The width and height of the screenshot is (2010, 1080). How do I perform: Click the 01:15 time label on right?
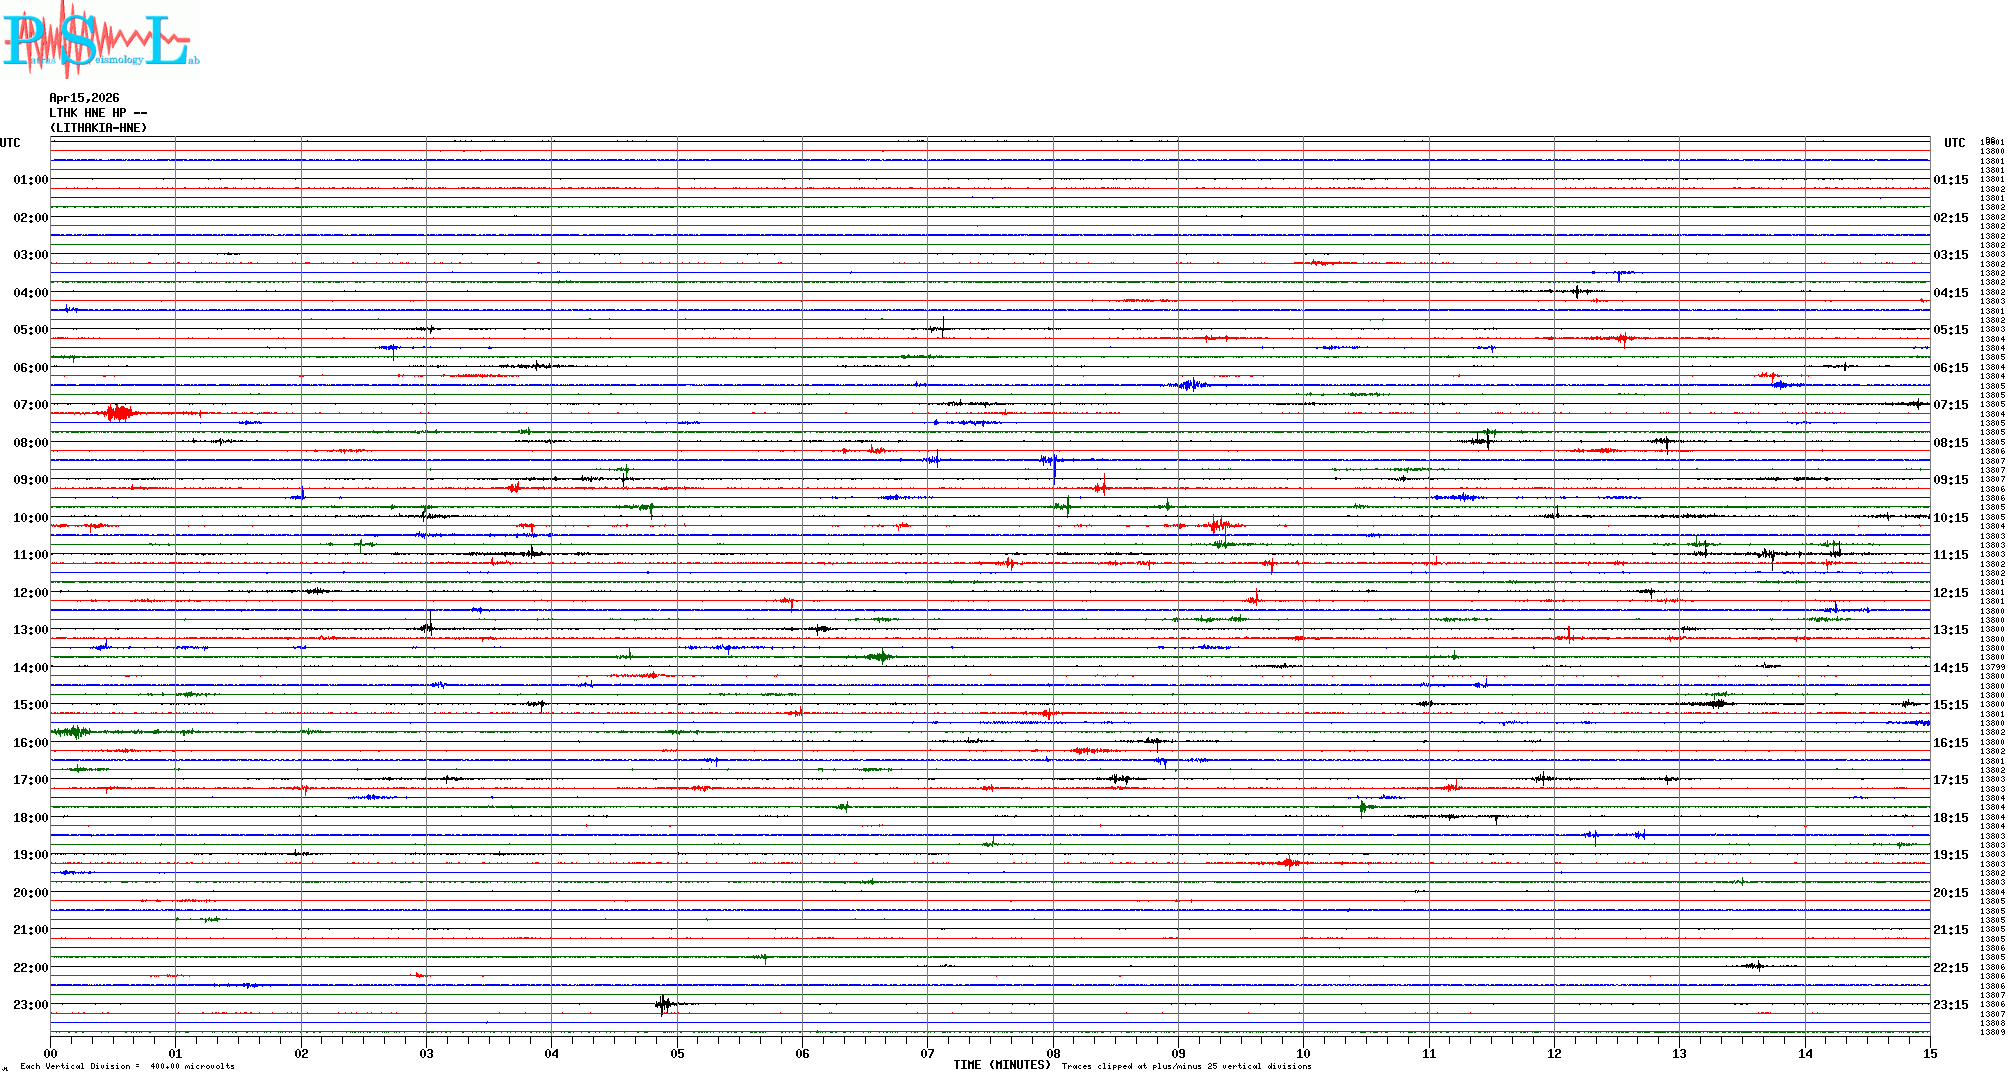point(1950,180)
